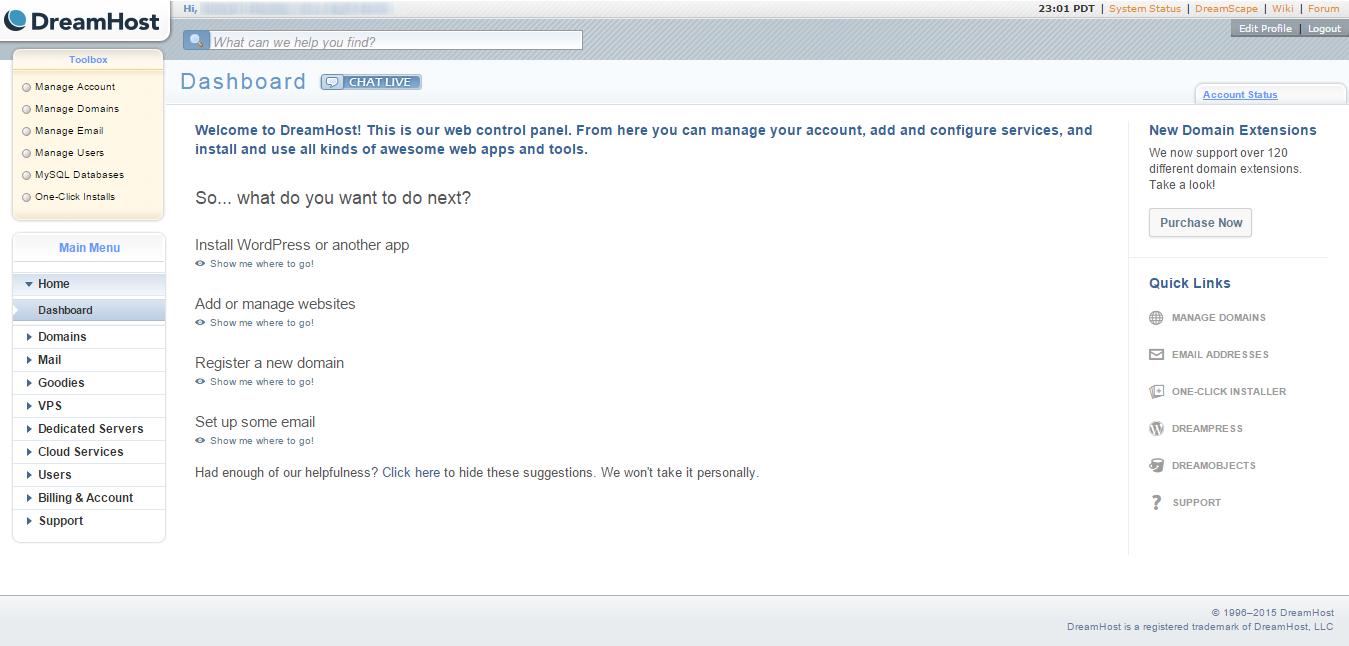
Task: Click the envelope icon beside Email Addresses
Action: point(1156,355)
